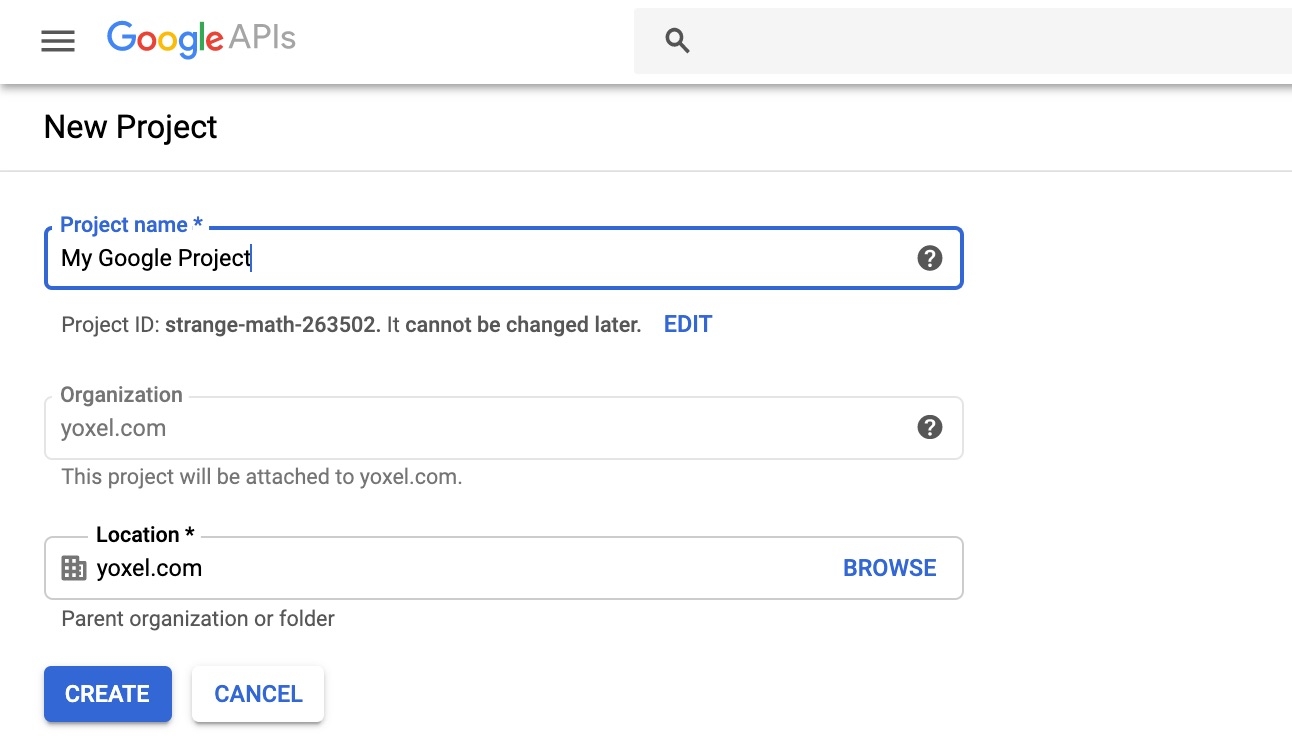Click the "Parent organization or folder" helper text

pos(198,619)
